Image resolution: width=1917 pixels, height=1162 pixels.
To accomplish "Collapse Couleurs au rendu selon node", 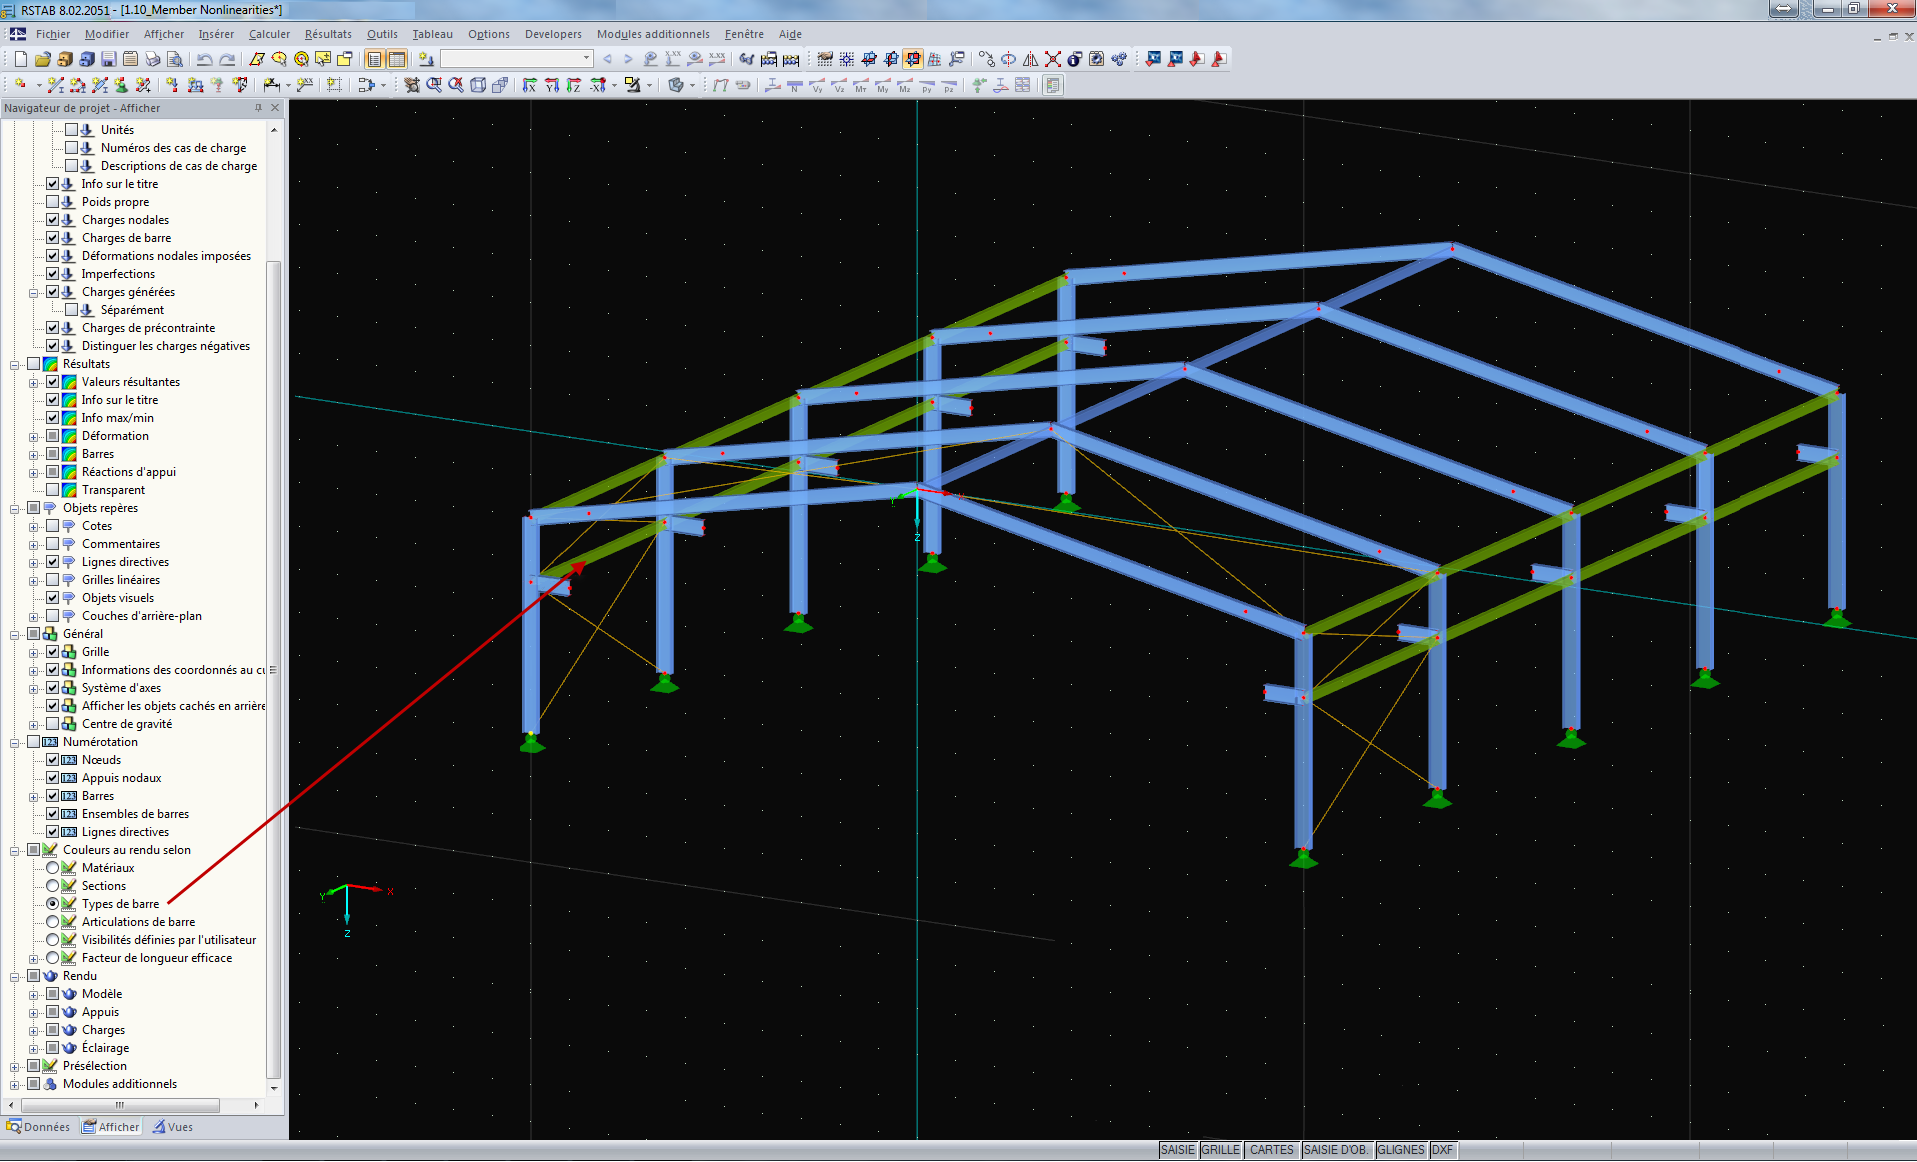I will (x=15, y=850).
